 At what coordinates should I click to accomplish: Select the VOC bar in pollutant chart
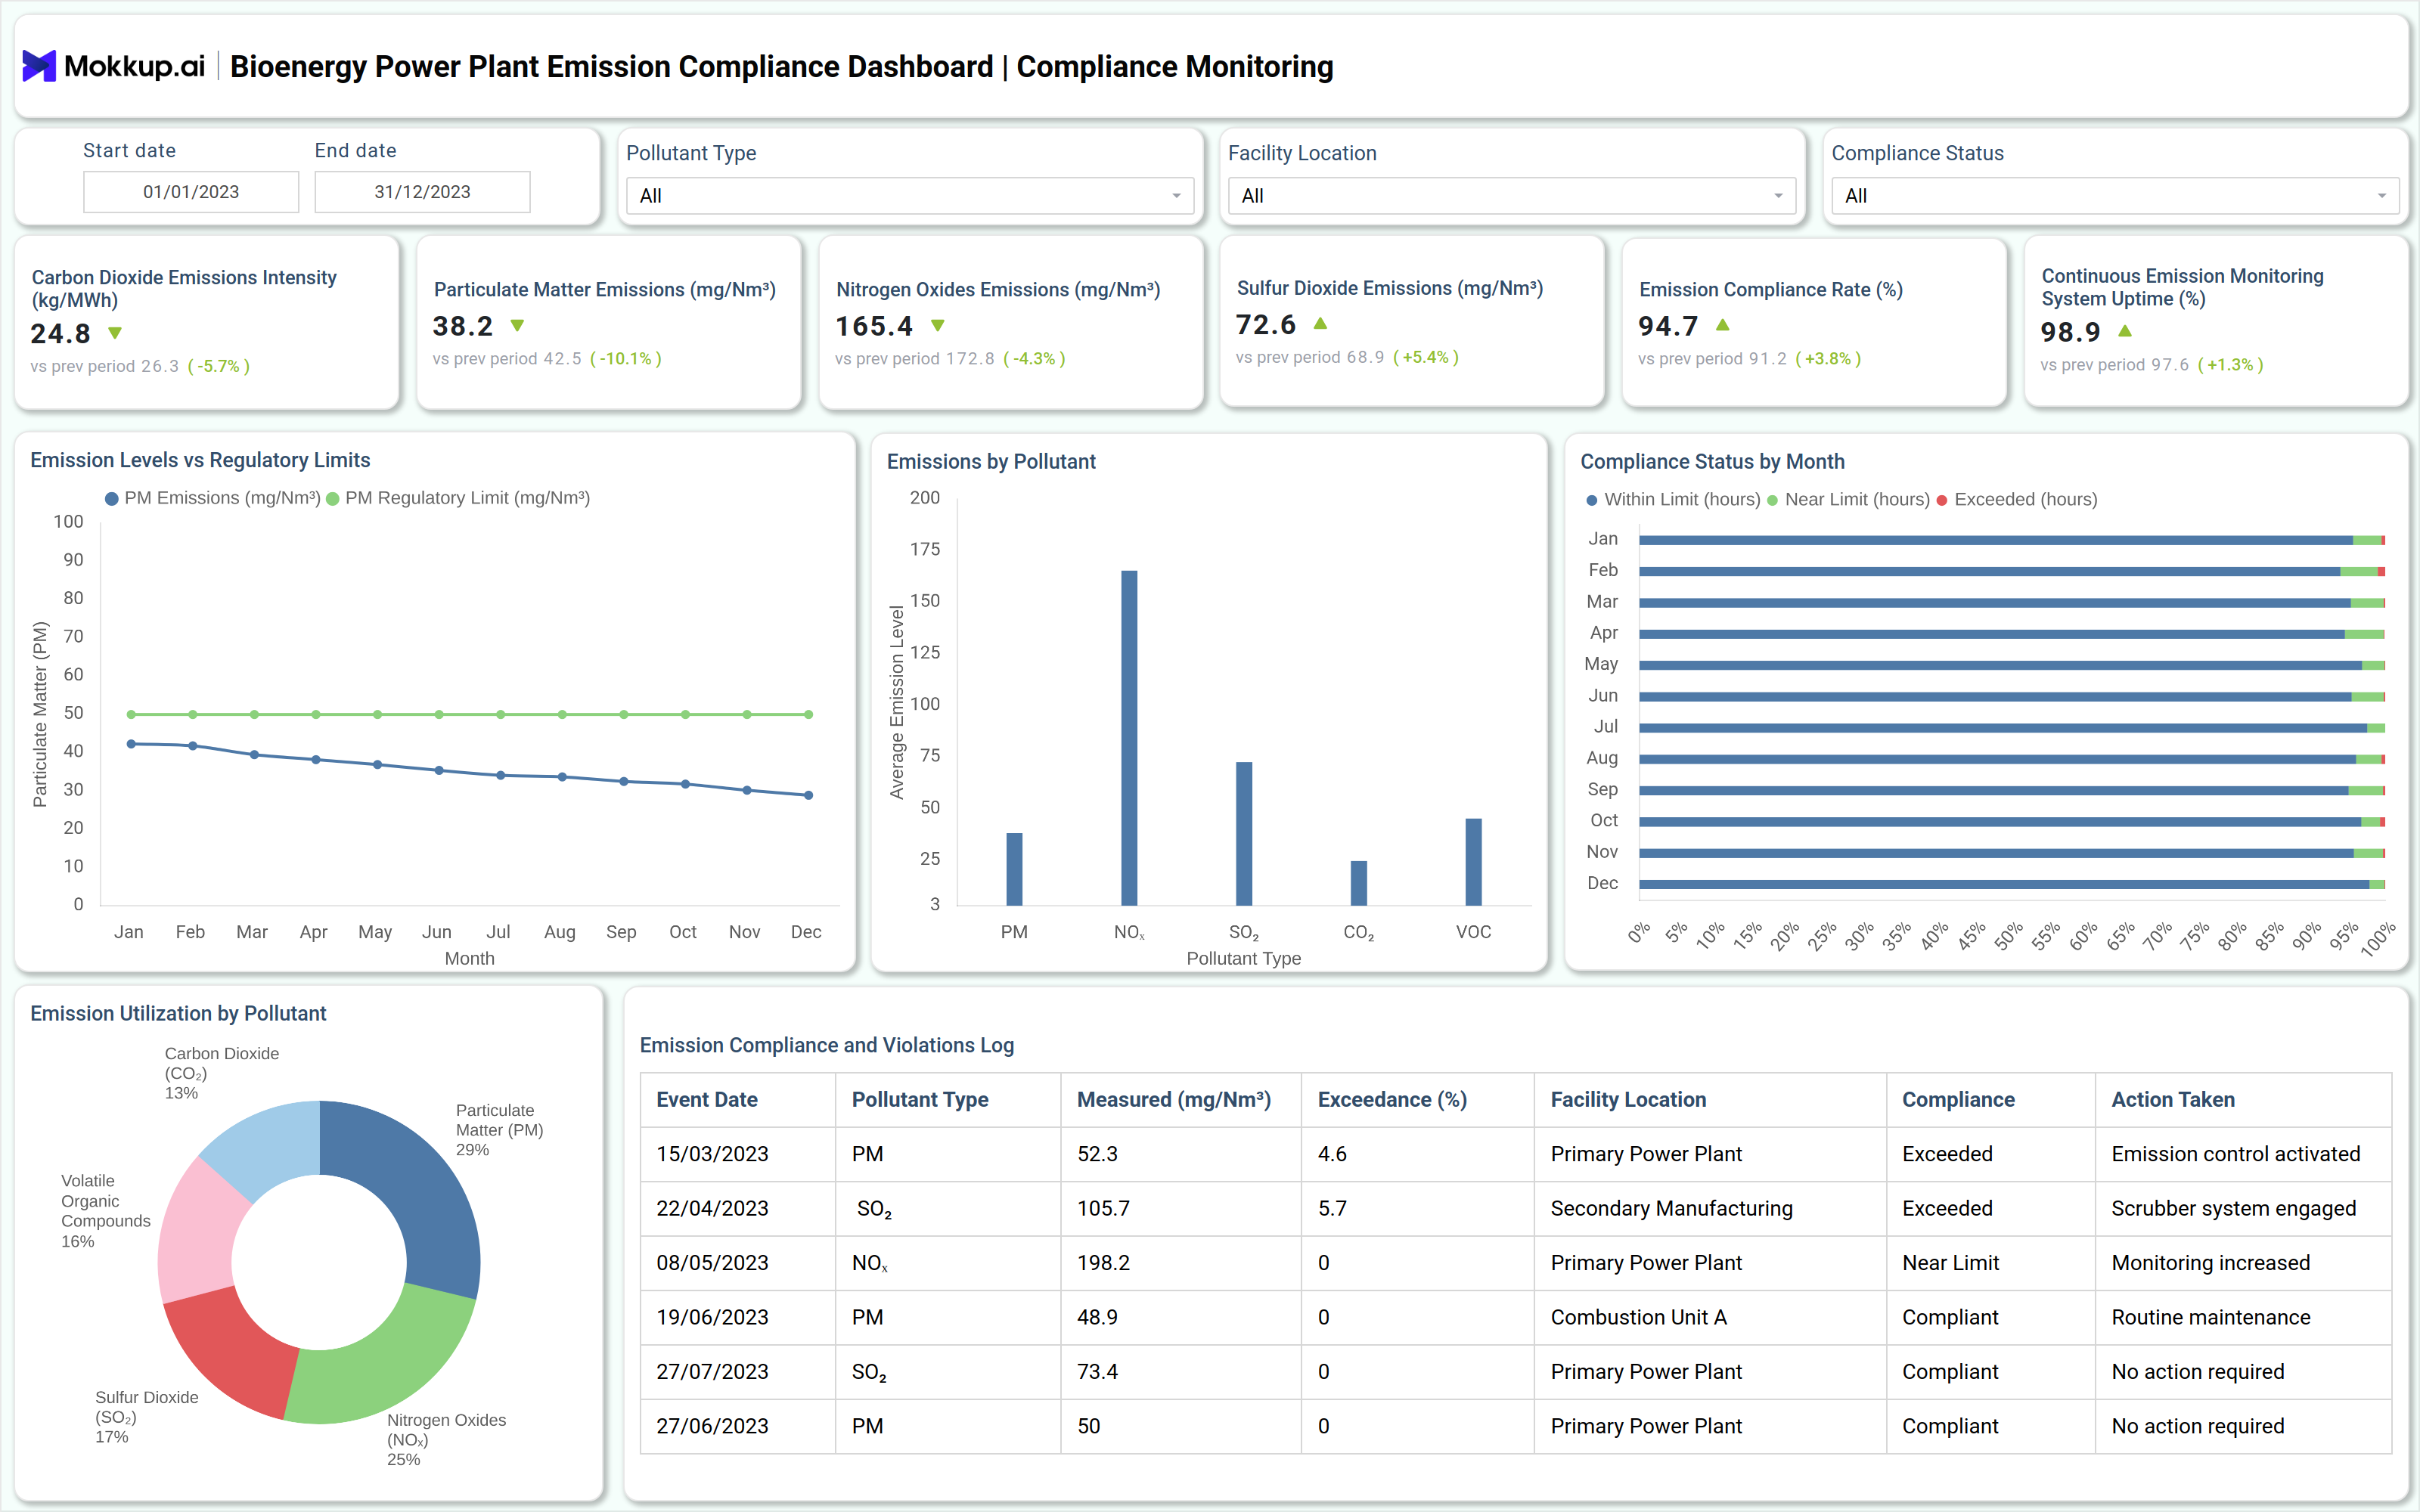click(x=1474, y=862)
